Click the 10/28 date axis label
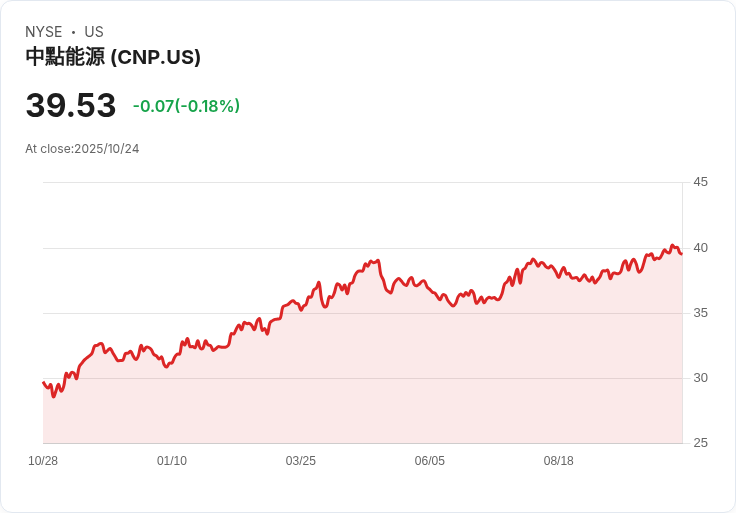Image resolution: width=736 pixels, height=513 pixels. coord(43,461)
